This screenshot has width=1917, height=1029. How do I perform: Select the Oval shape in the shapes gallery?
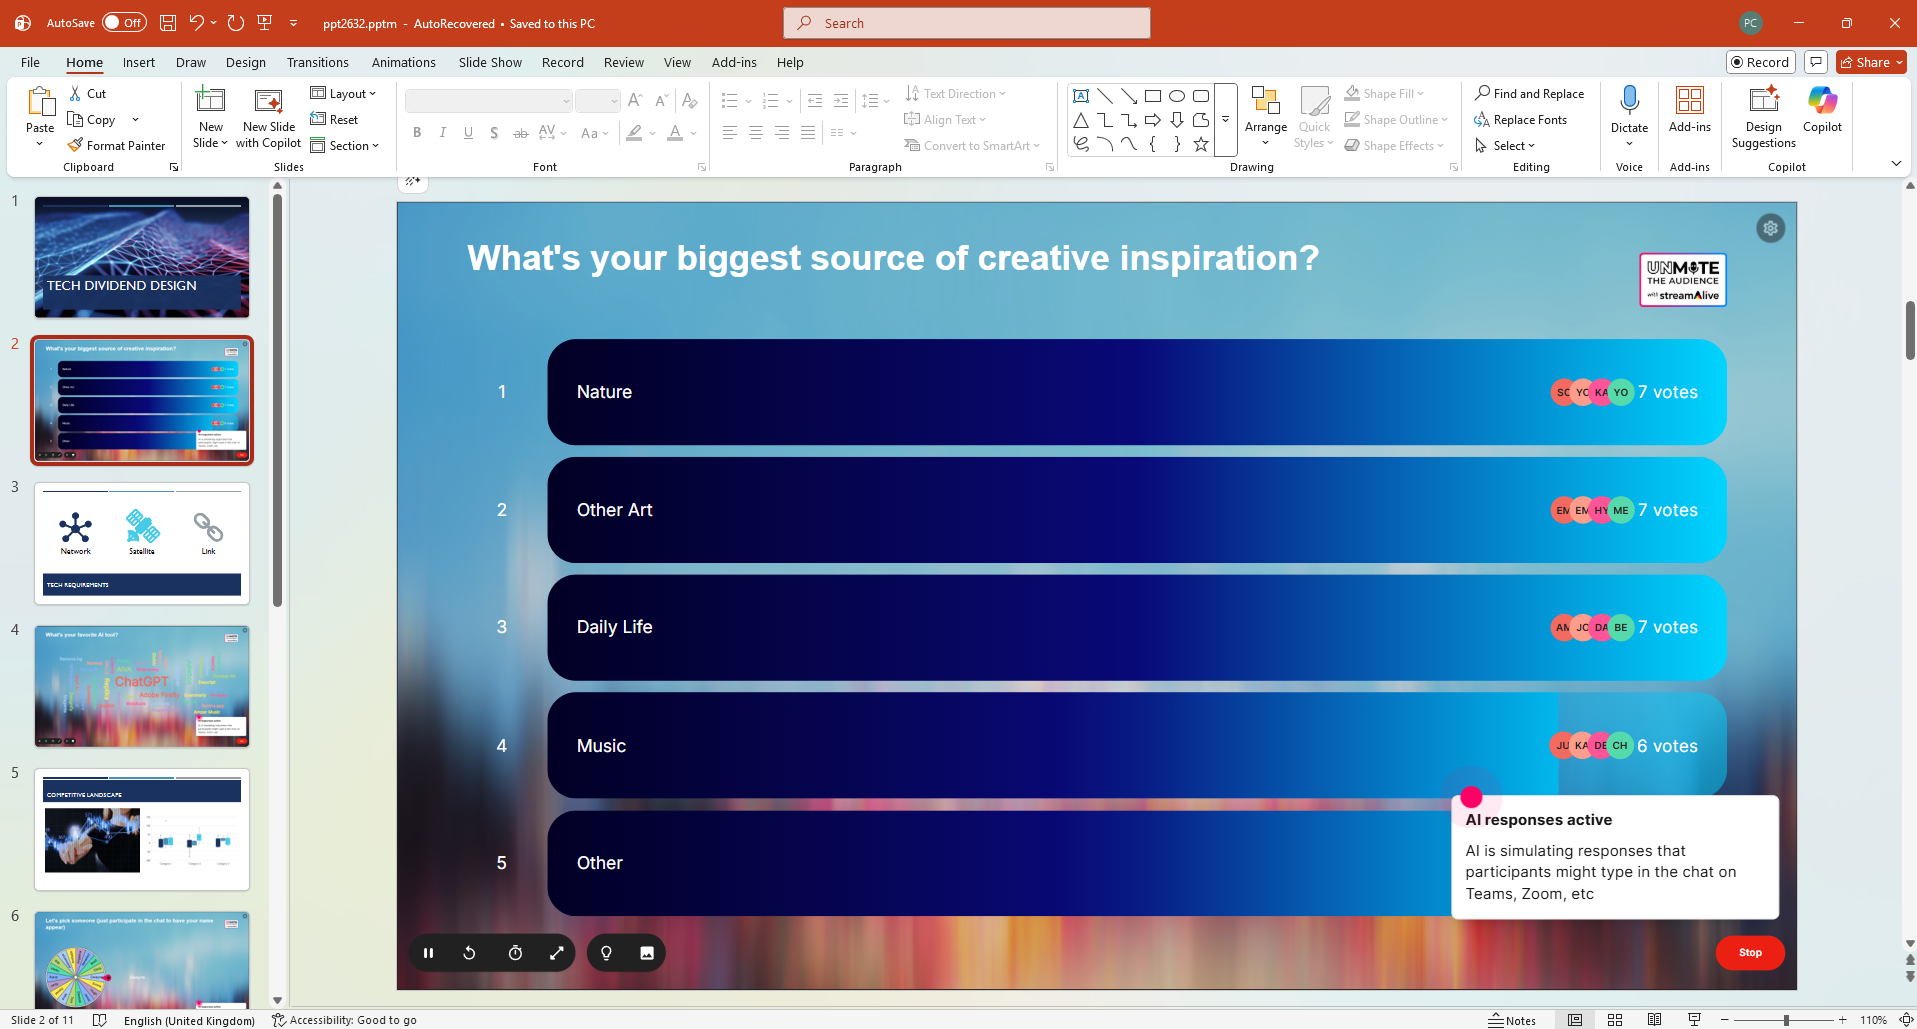pyautogui.click(x=1176, y=95)
